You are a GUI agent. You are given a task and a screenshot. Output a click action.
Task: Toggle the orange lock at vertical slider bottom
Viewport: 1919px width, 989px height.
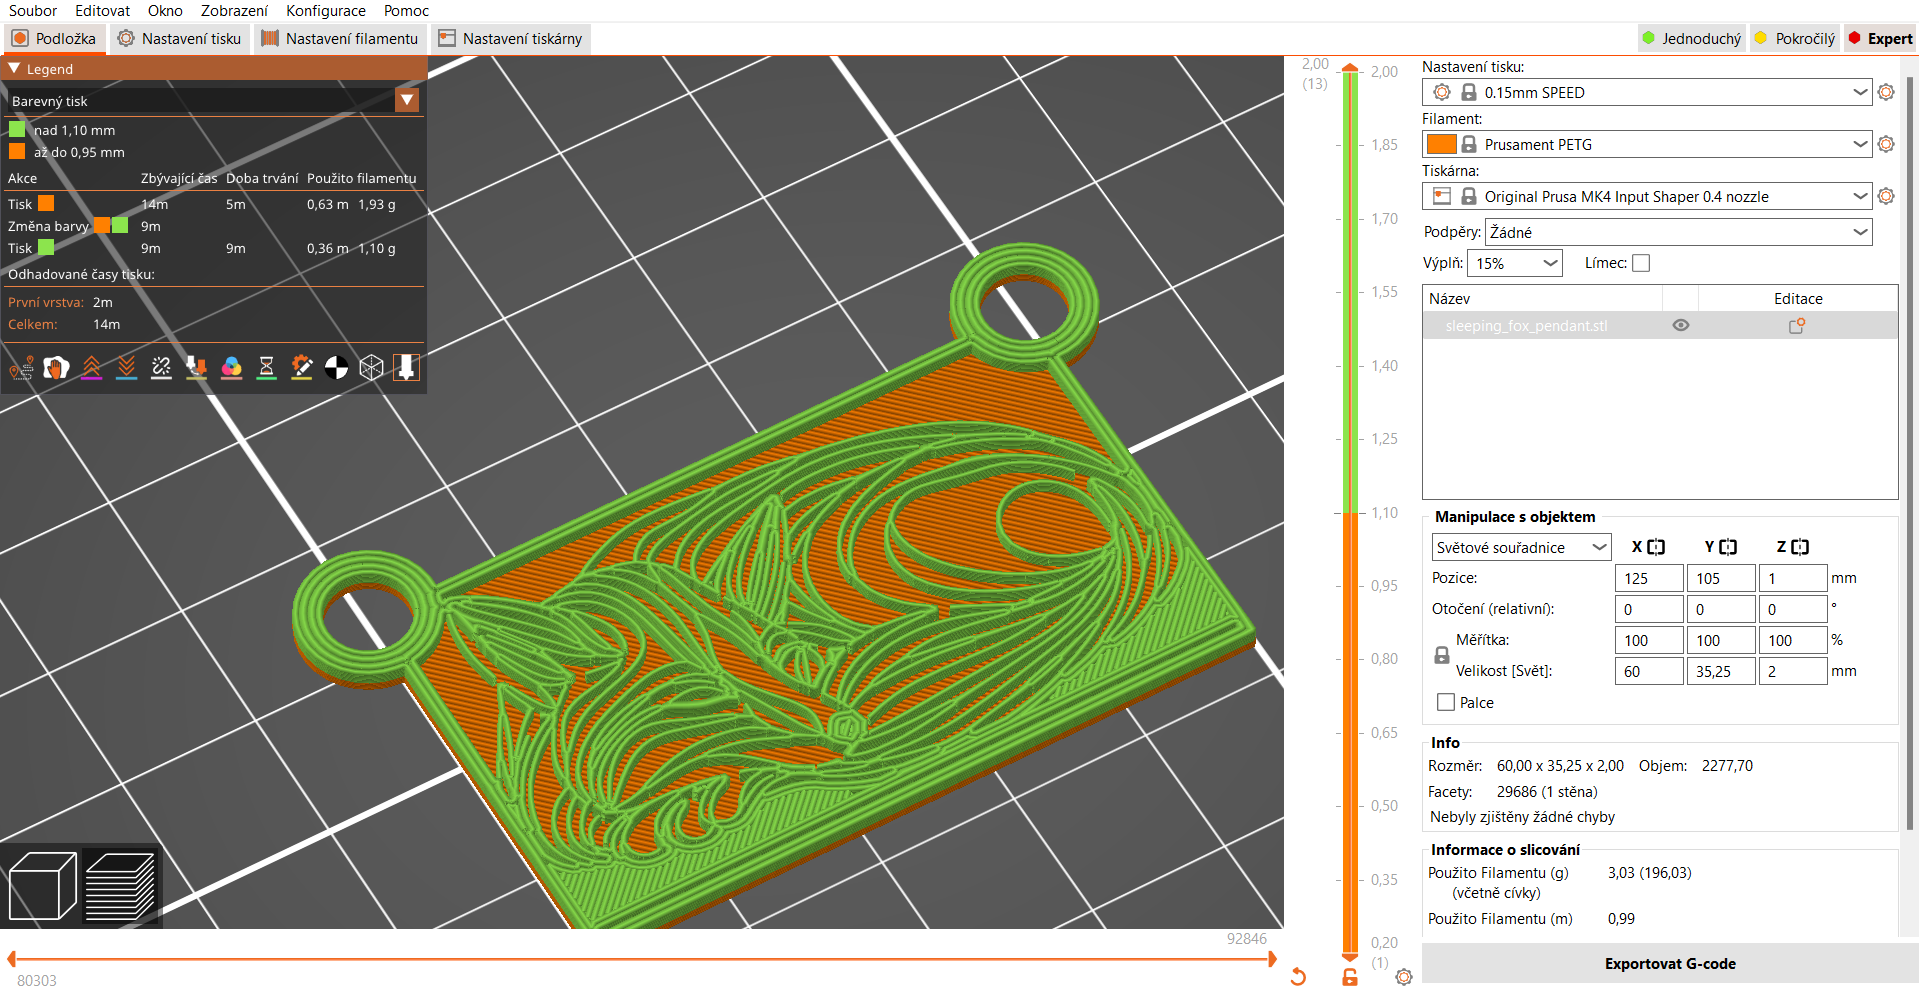[1350, 977]
